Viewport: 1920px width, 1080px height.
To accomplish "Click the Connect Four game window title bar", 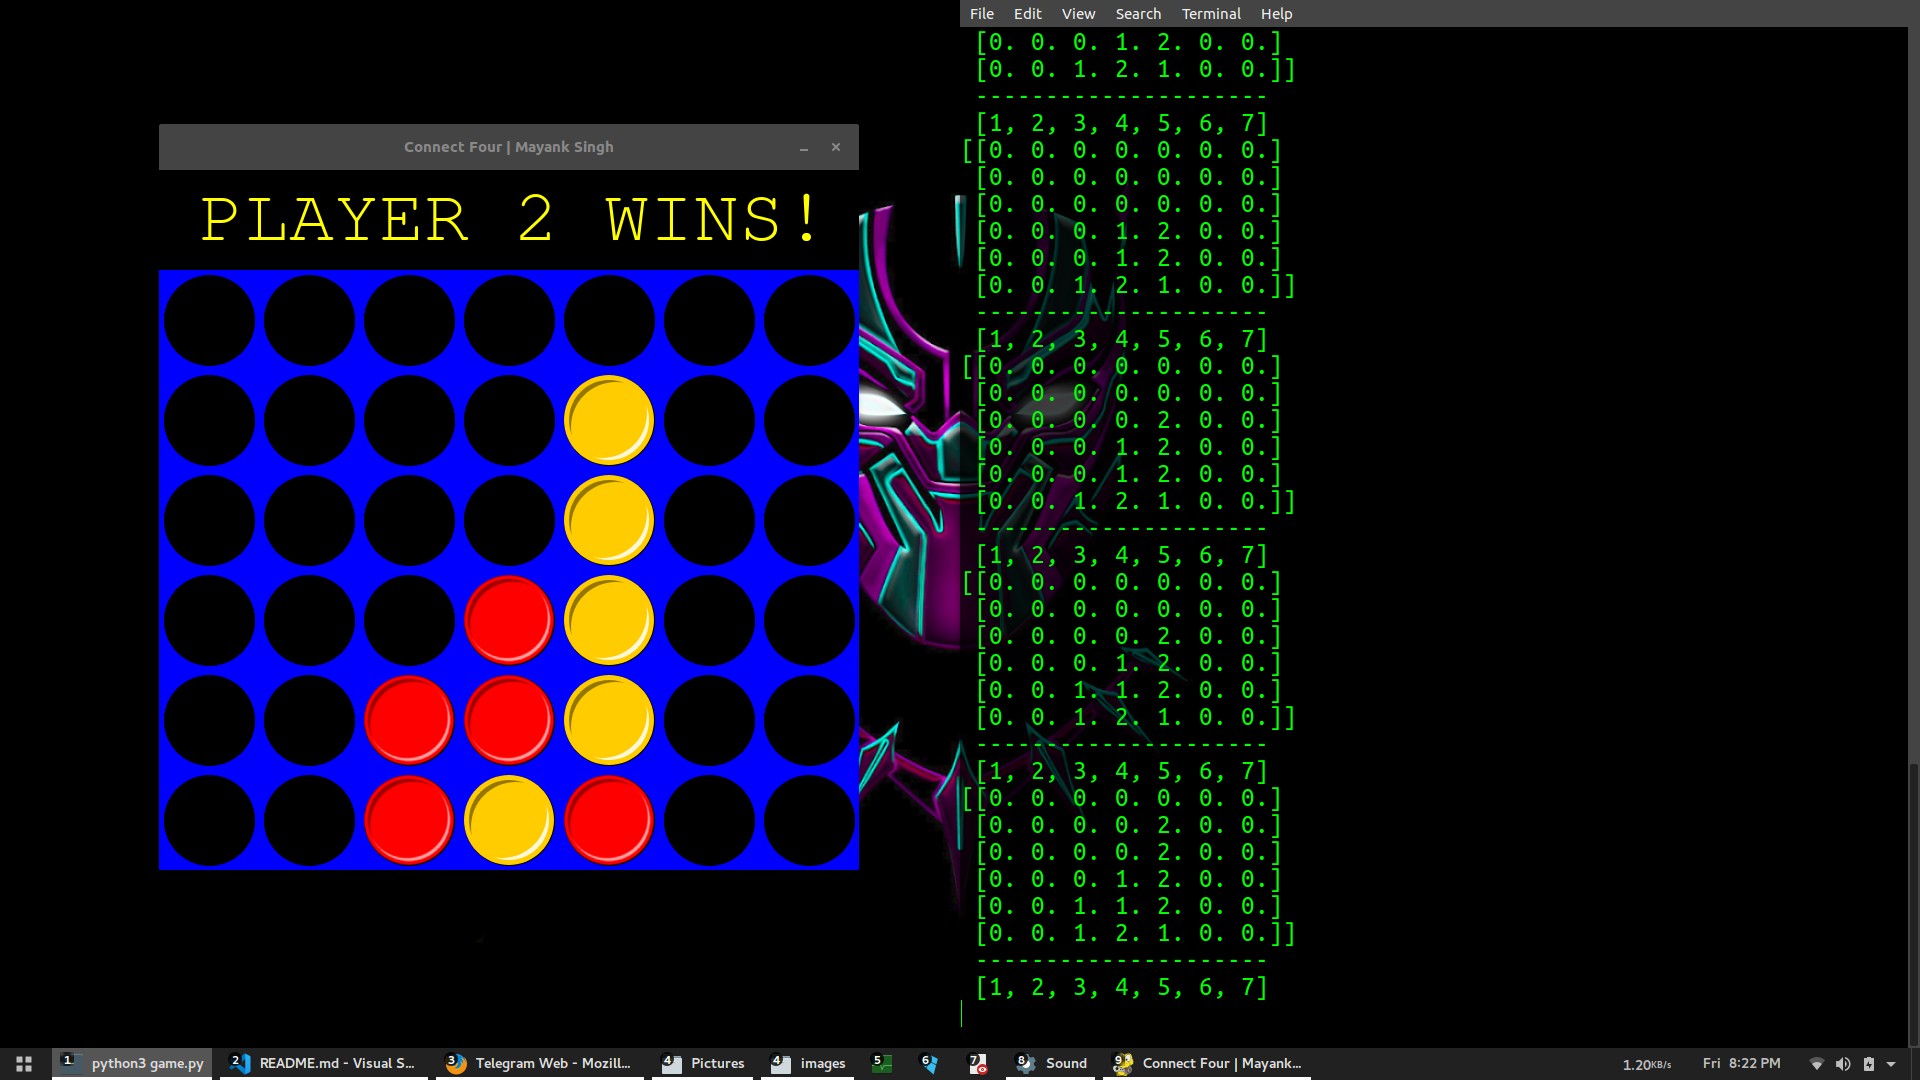I will 508,146.
